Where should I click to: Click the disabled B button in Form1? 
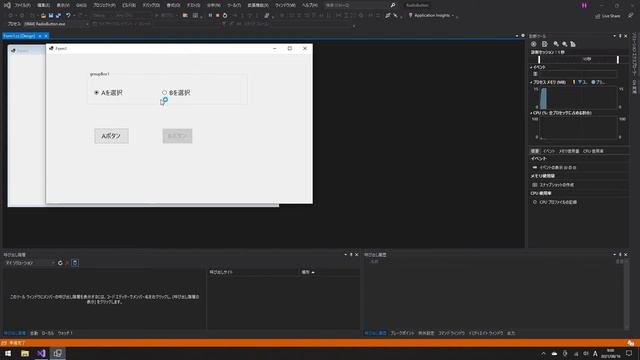[177, 136]
